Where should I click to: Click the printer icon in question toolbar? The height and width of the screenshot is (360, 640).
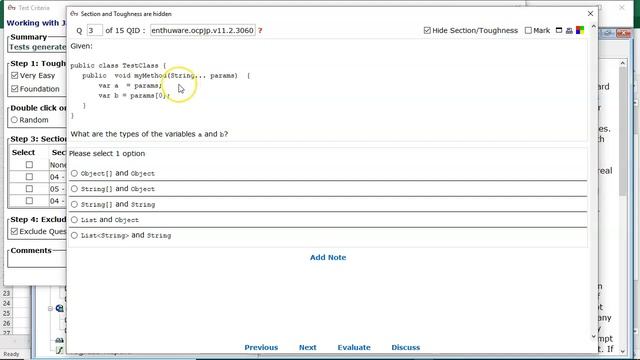tap(569, 30)
